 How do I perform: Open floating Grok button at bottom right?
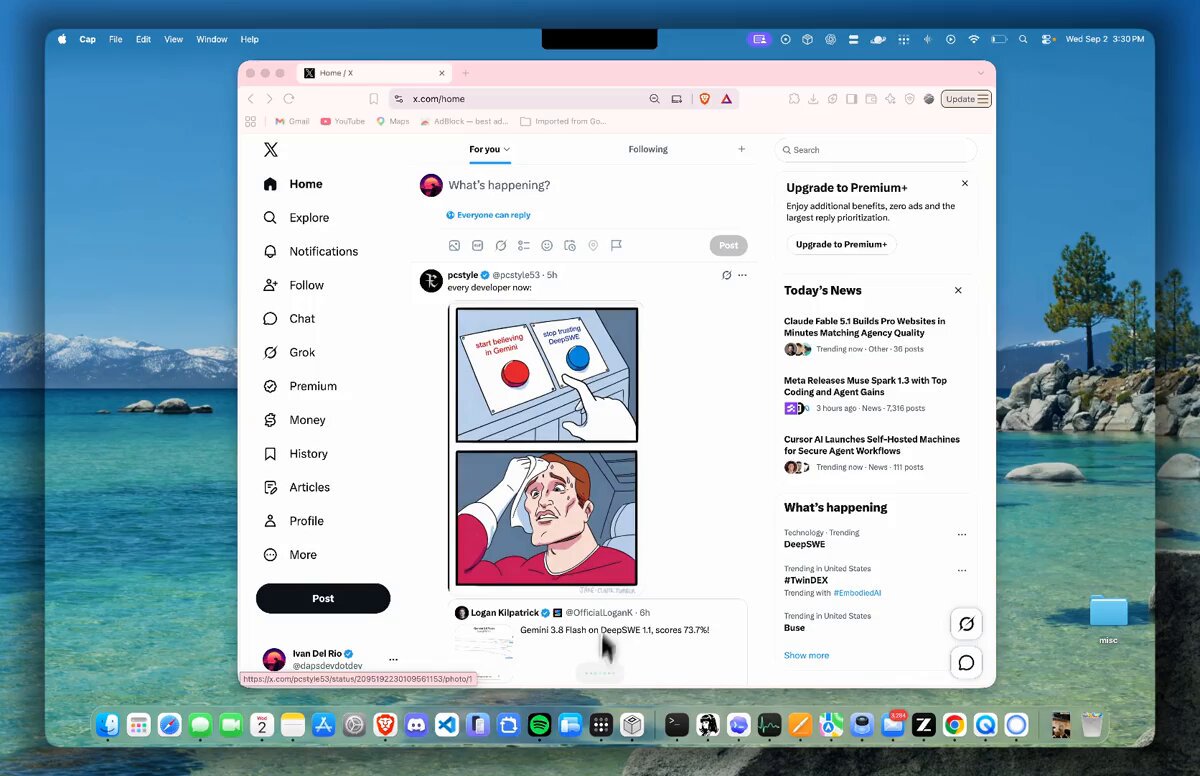(966, 624)
